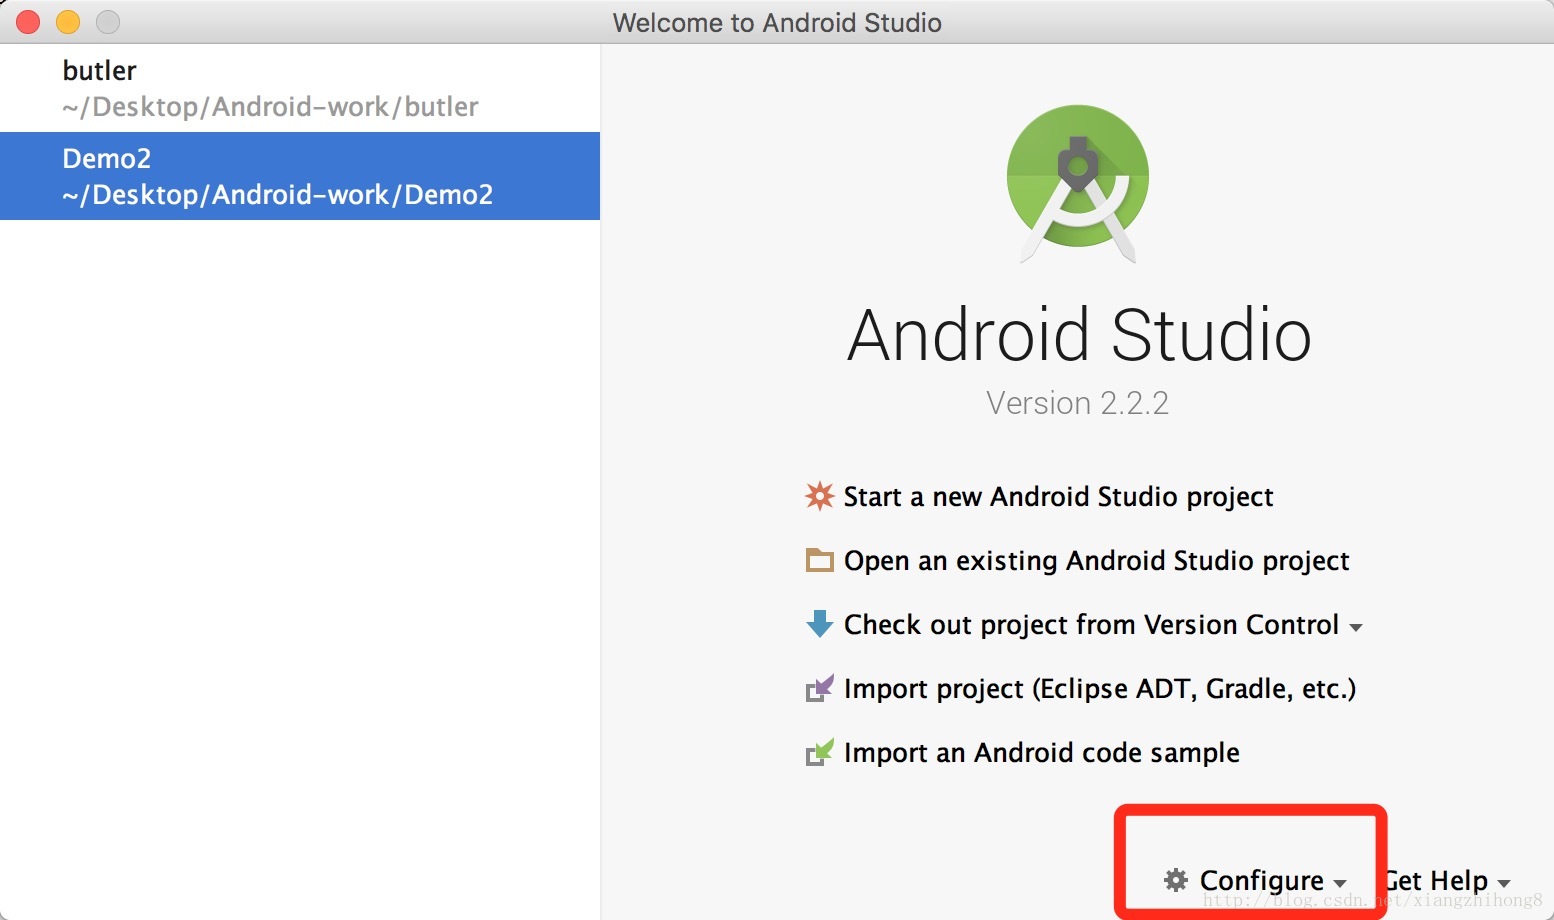Image resolution: width=1554 pixels, height=920 pixels.
Task: Click the green Import Android code sample icon
Action: tap(819, 752)
